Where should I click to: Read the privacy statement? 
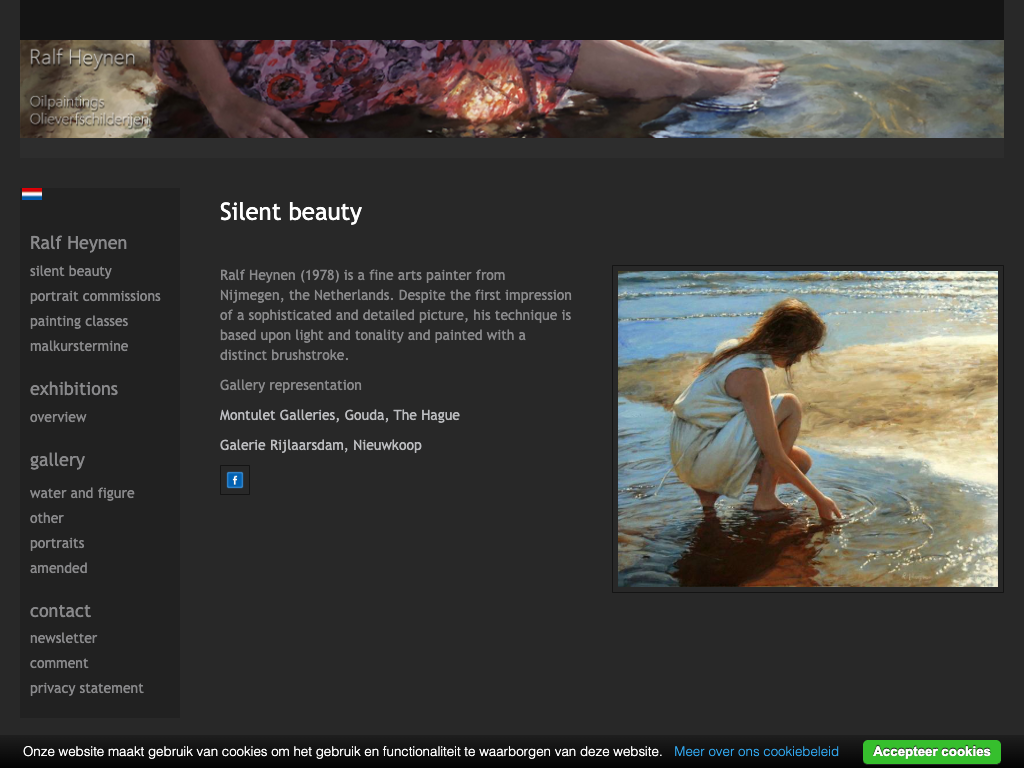(87, 688)
